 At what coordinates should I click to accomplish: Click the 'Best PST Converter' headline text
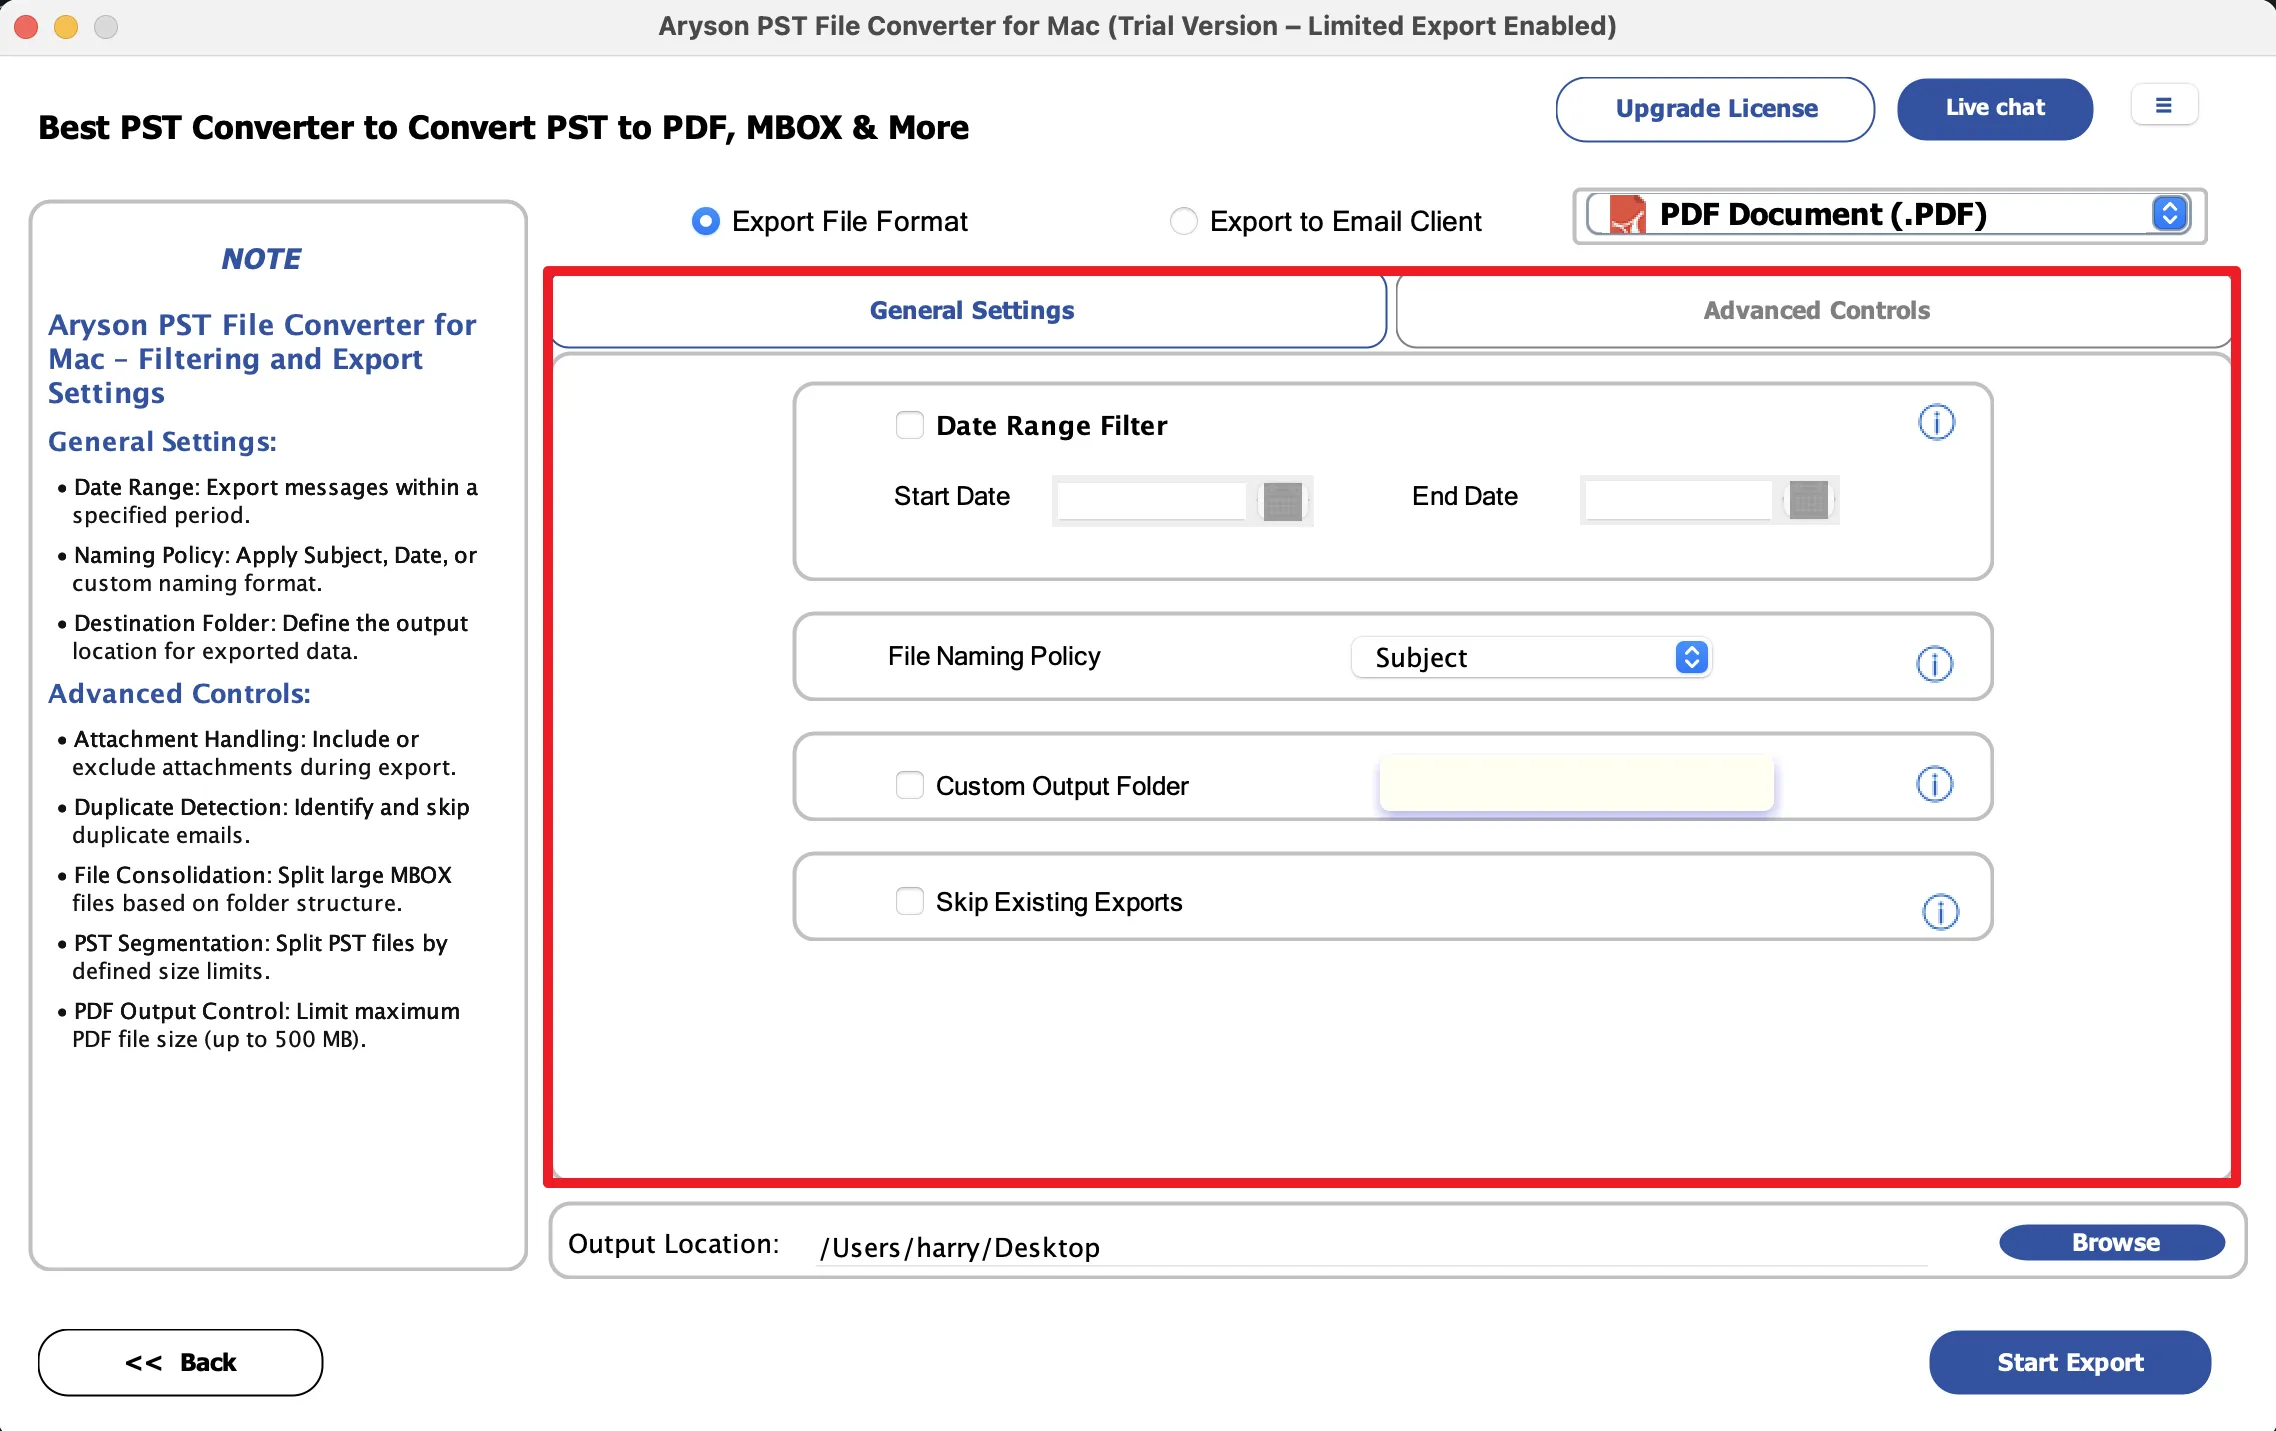pyautogui.click(x=503, y=128)
